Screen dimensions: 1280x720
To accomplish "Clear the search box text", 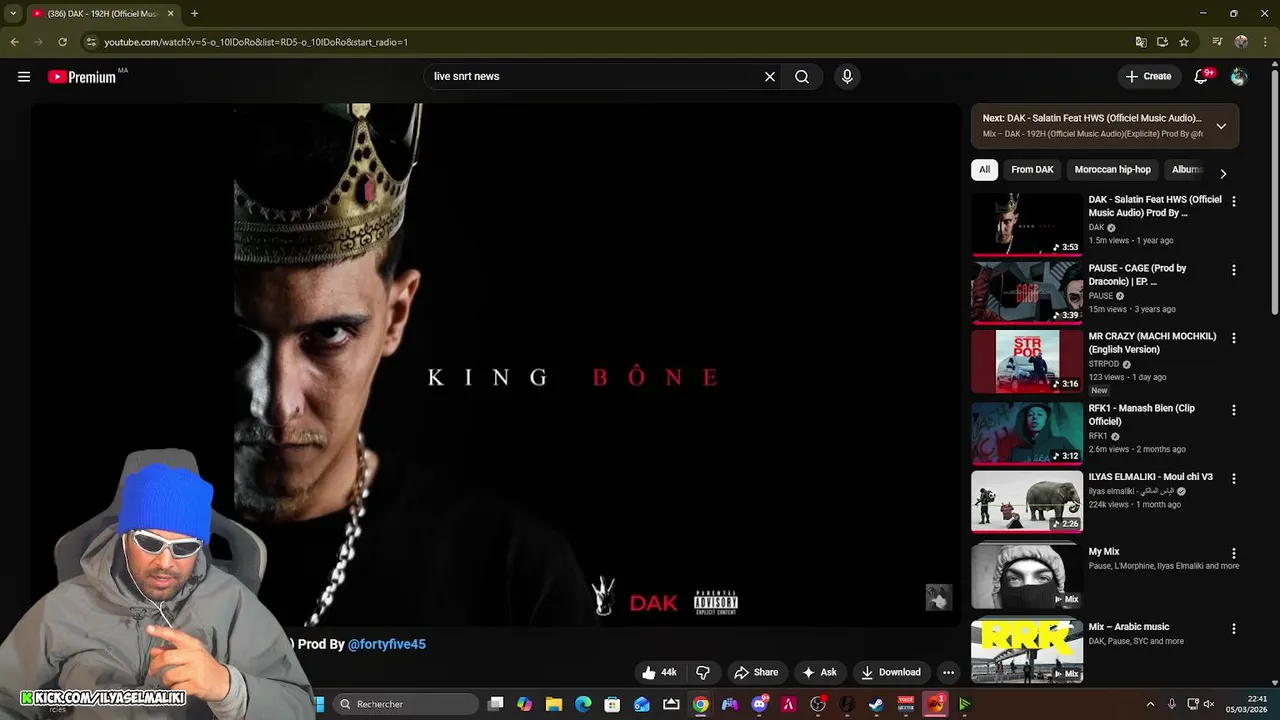I will pyautogui.click(x=770, y=76).
